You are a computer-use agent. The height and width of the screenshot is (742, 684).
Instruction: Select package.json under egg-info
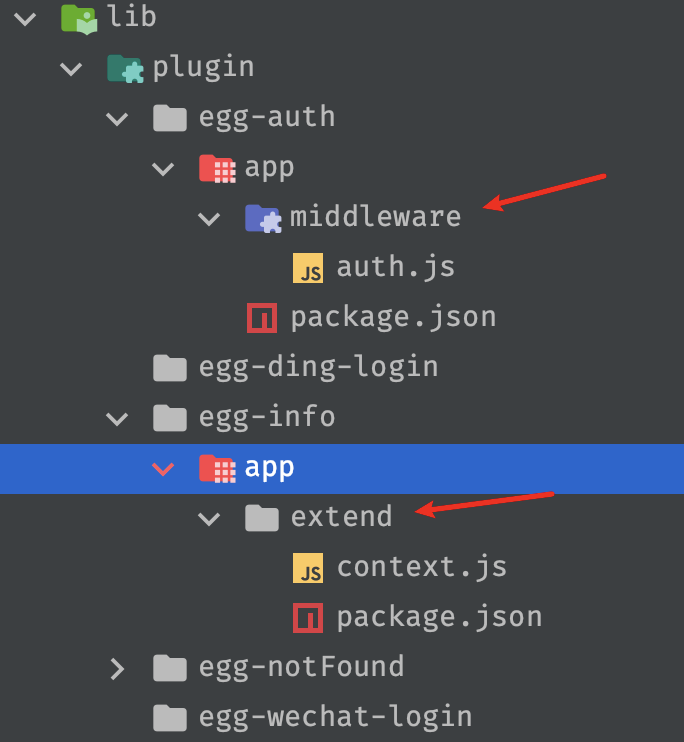(439, 617)
